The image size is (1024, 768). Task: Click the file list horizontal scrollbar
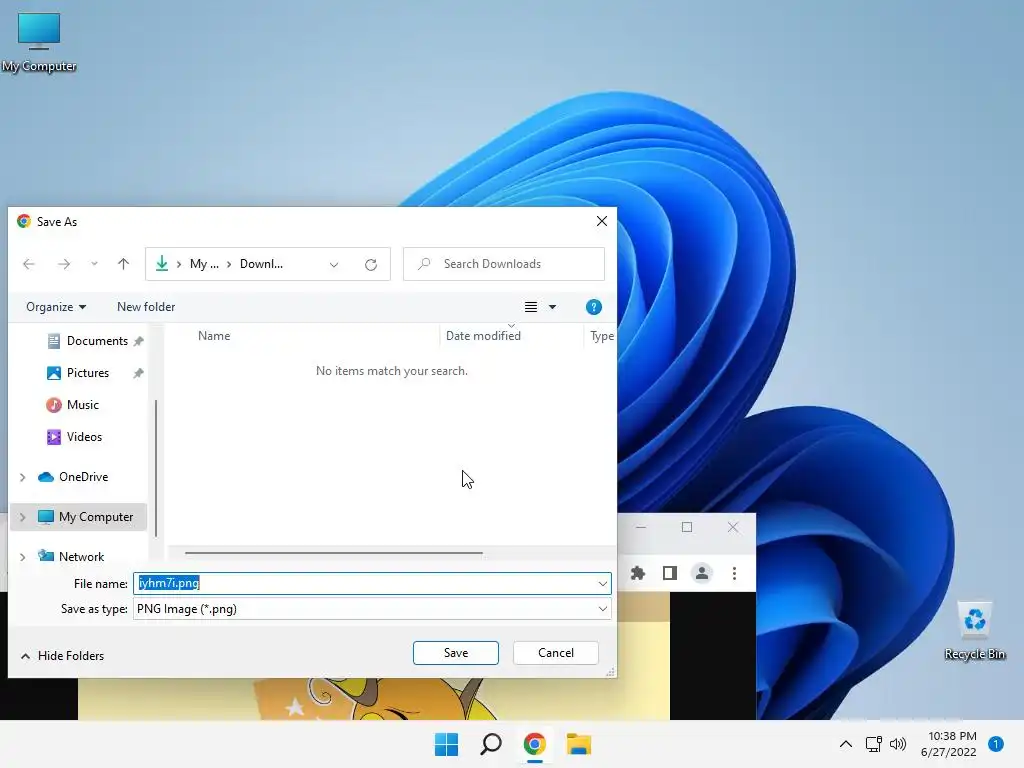(334, 553)
